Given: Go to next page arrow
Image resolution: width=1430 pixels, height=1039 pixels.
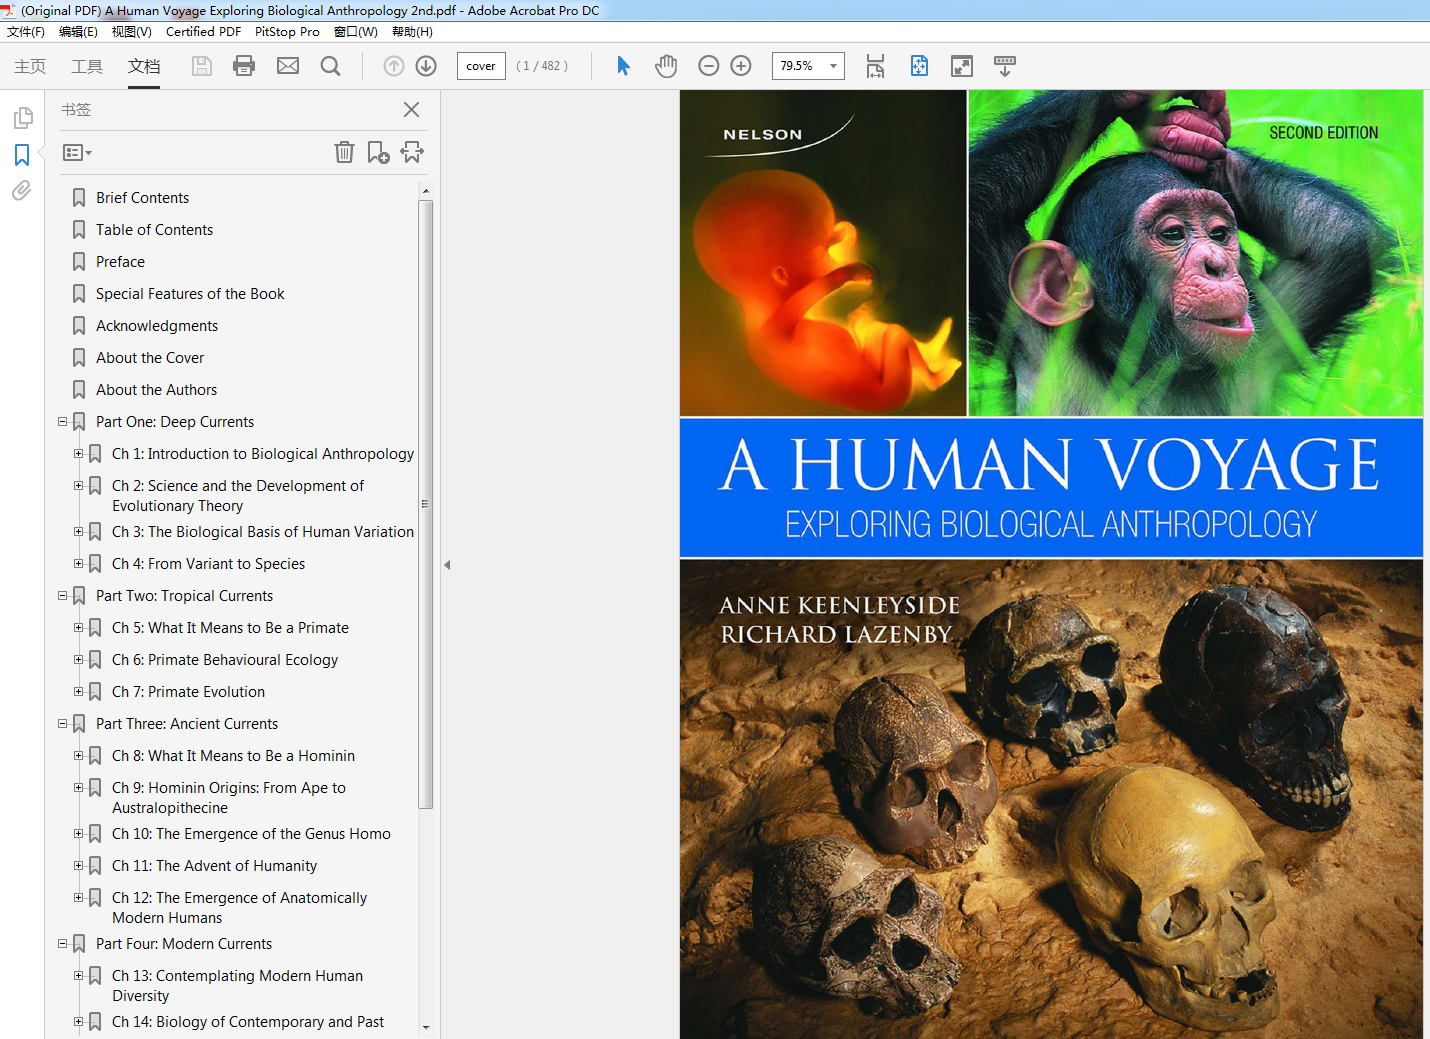Looking at the screenshot, I should pyautogui.click(x=426, y=66).
